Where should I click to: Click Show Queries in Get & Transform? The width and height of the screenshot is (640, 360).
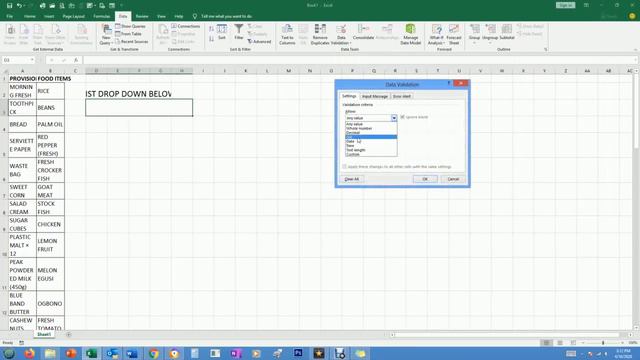point(130,26)
